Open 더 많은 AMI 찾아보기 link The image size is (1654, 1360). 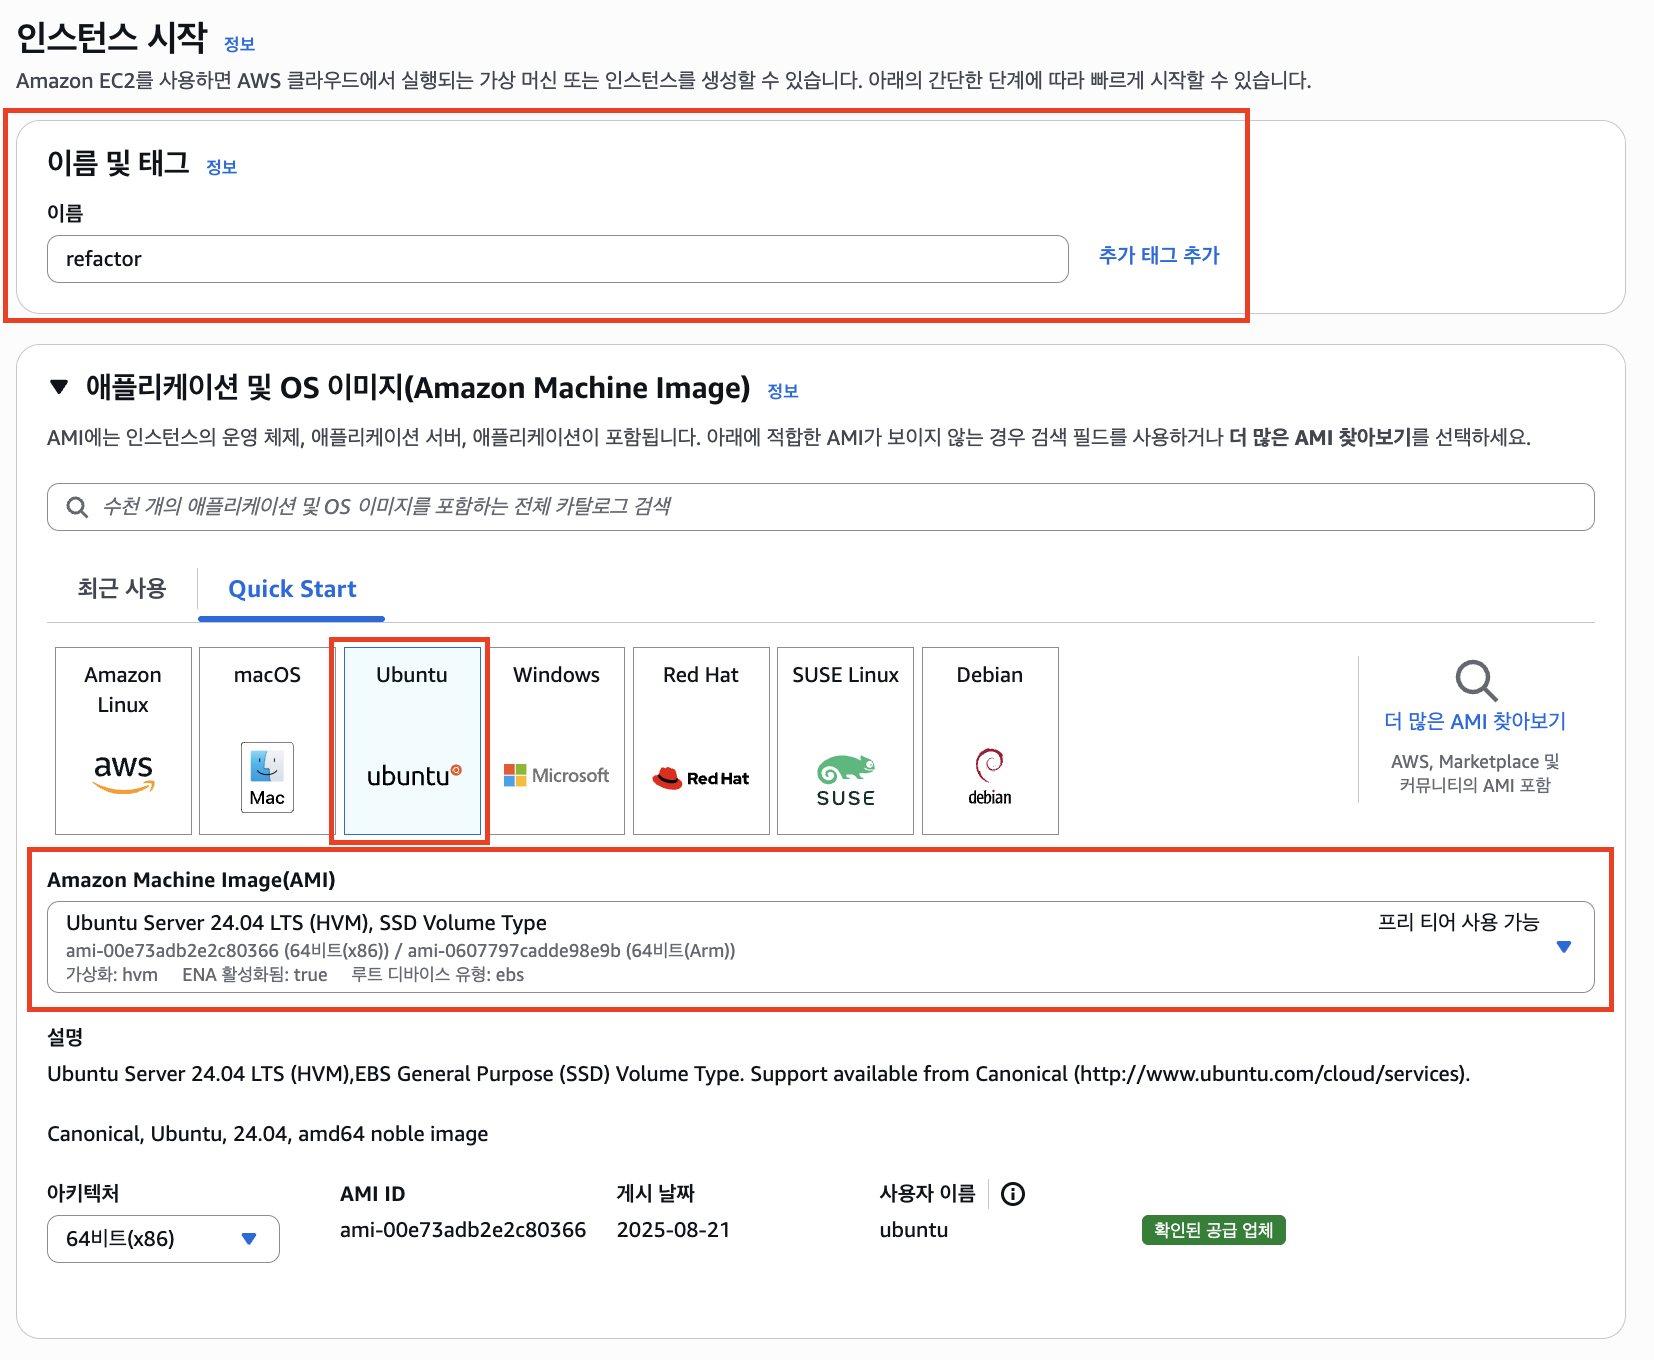click(x=1475, y=721)
